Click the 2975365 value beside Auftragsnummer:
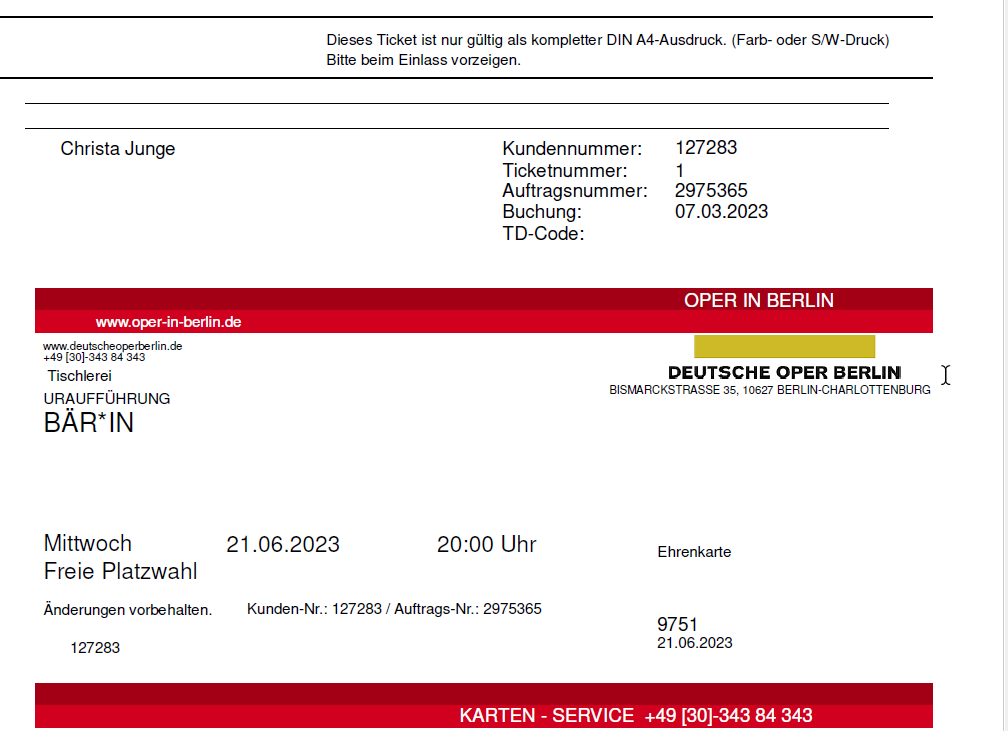The width and height of the screenshot is (1008, 731). tap(711, 190)
